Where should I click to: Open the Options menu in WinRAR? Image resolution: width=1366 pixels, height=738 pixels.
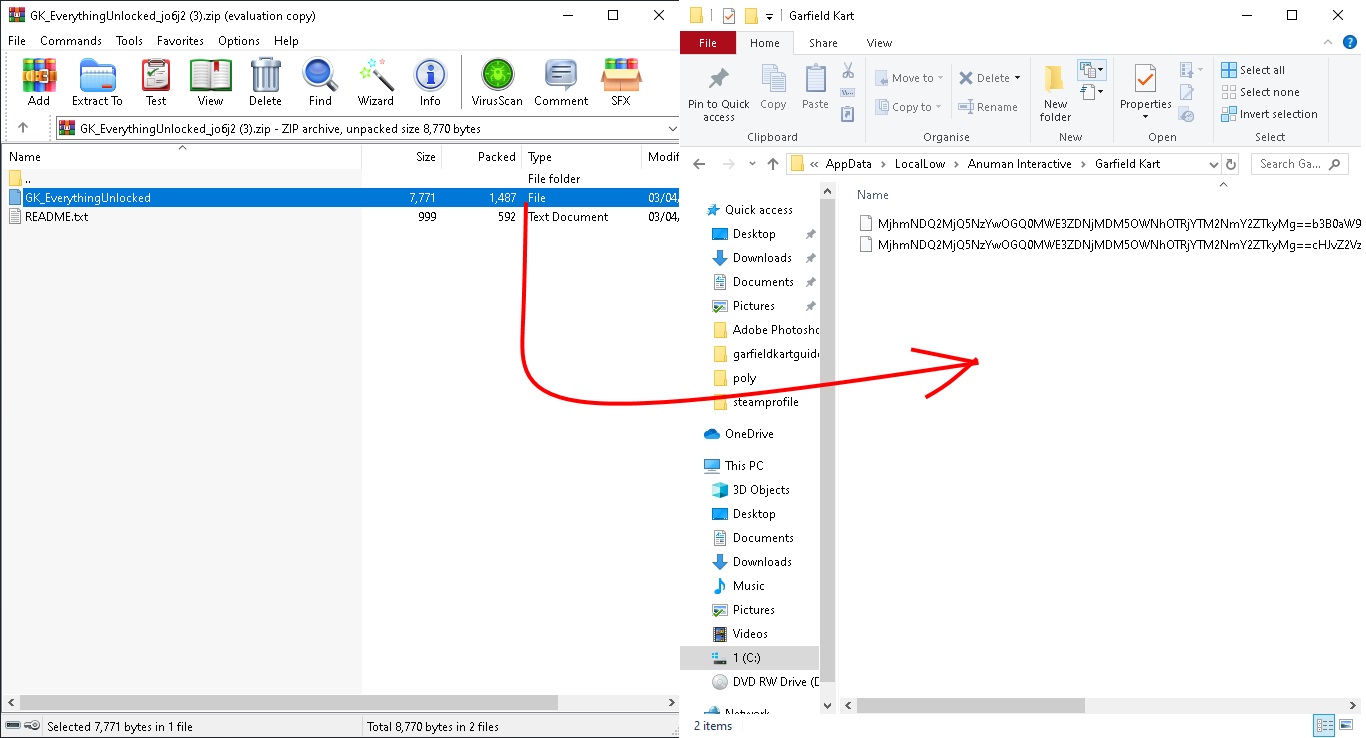239,41
